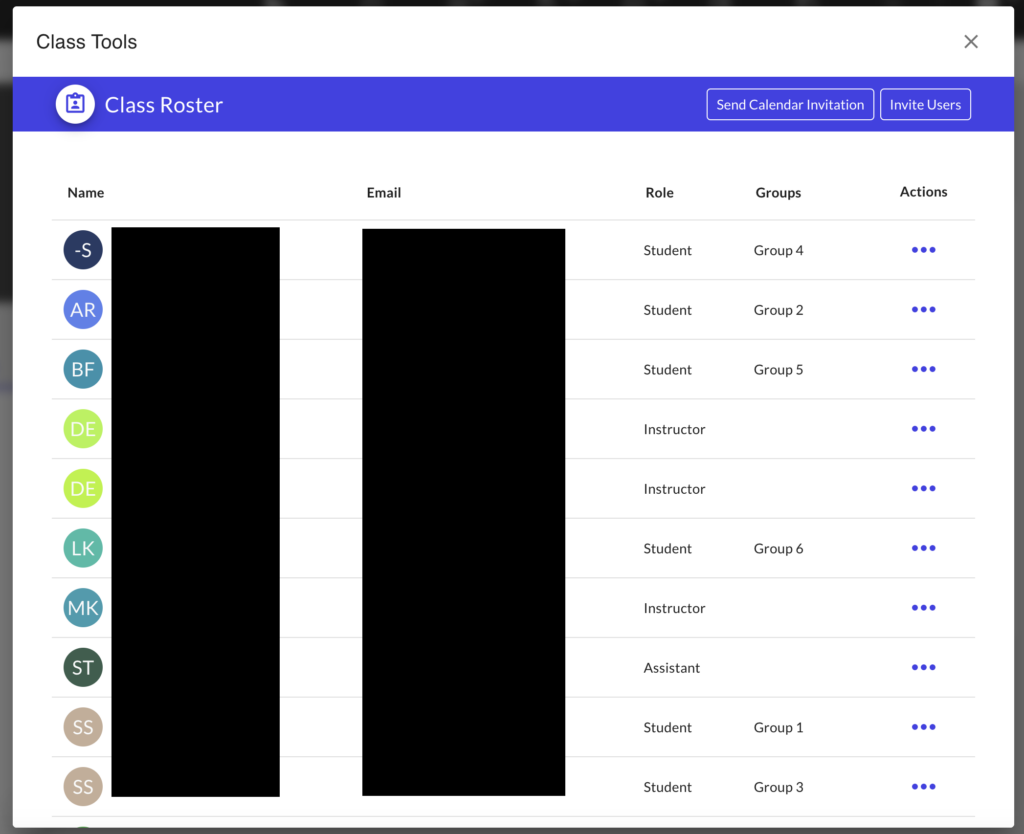Click the Class Roster clipboard icon
This screenshot has width=1024, height=834.
pos(75,104)
